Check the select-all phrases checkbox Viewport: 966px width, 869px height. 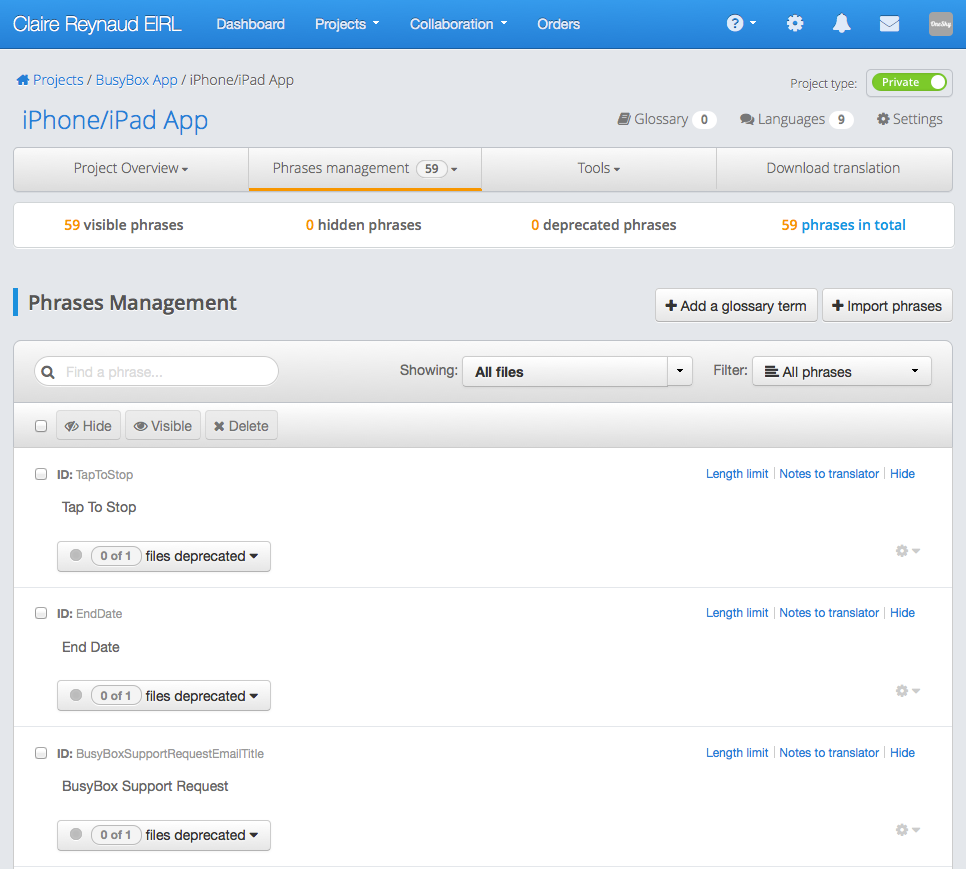41,426
